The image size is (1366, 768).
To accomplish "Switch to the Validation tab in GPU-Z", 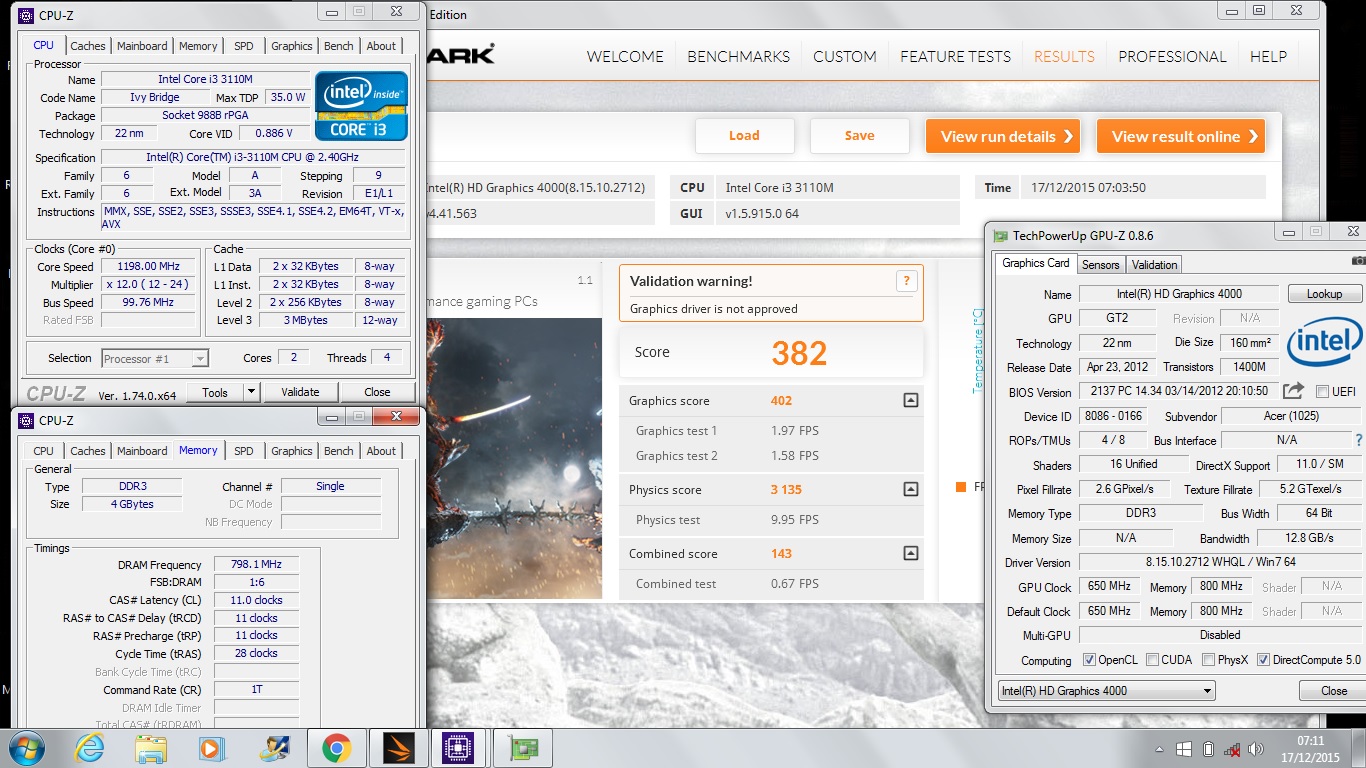I will 1155,264.
